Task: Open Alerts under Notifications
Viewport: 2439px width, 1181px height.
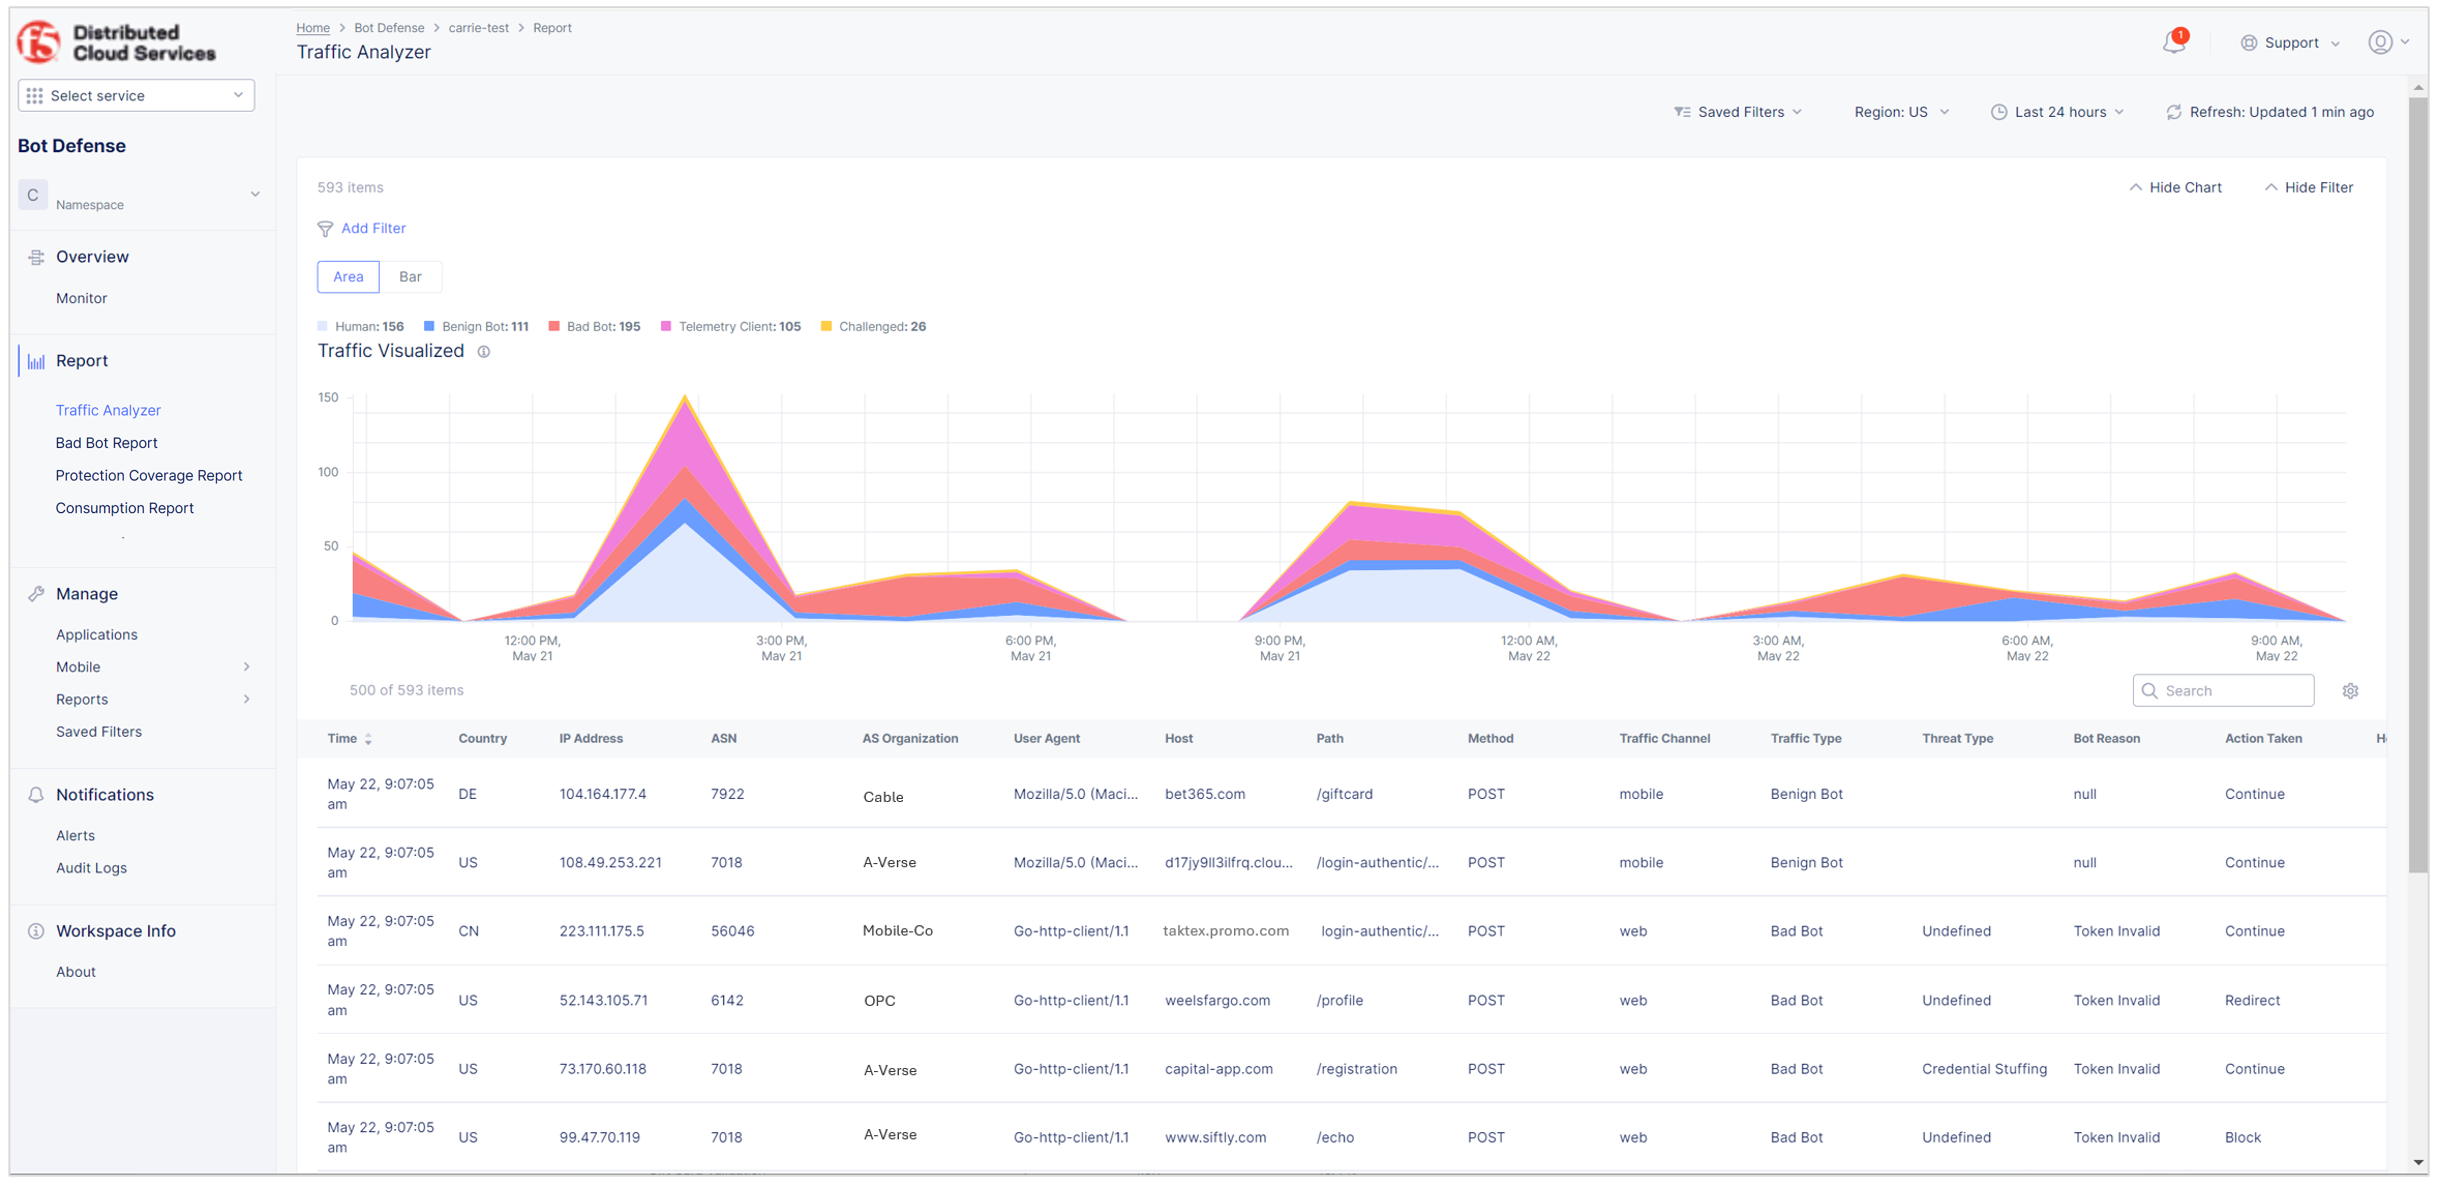Action: 75,836
